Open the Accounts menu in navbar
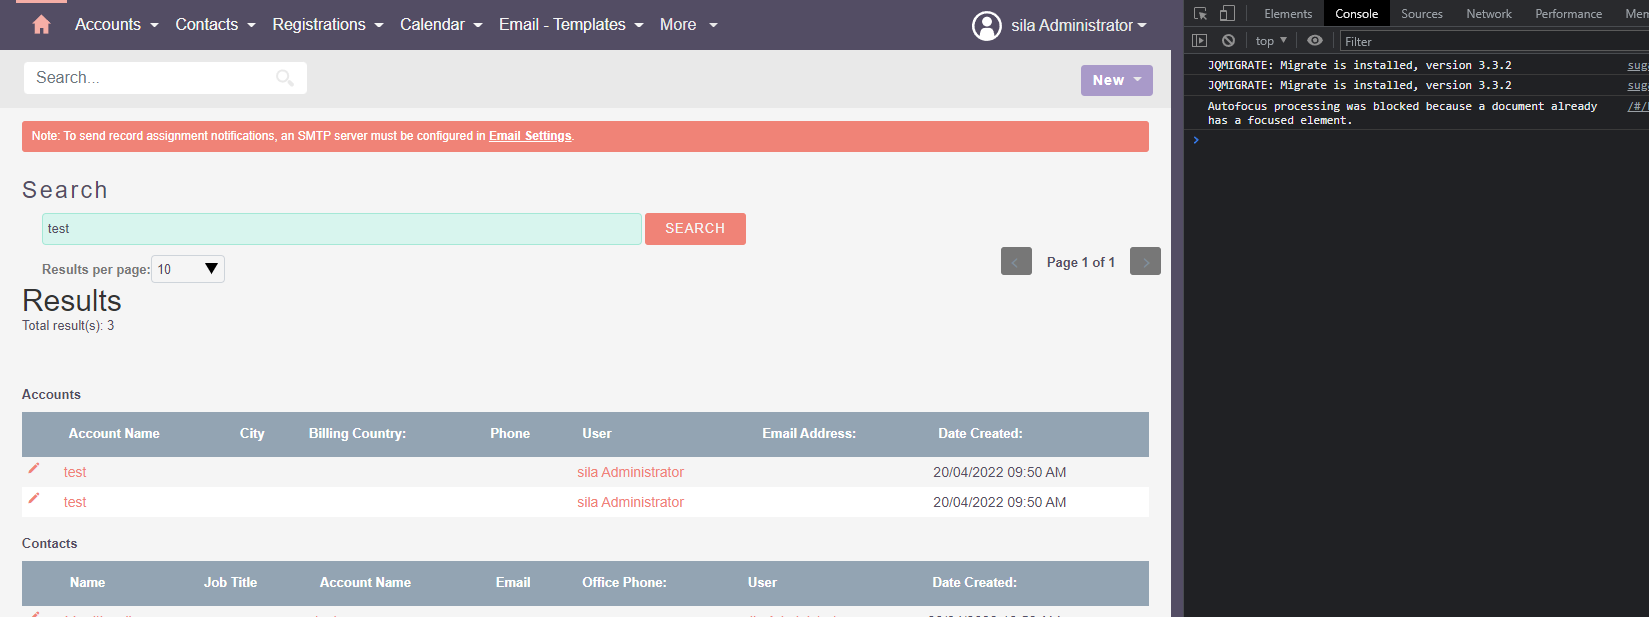 [x=116, y=25]
